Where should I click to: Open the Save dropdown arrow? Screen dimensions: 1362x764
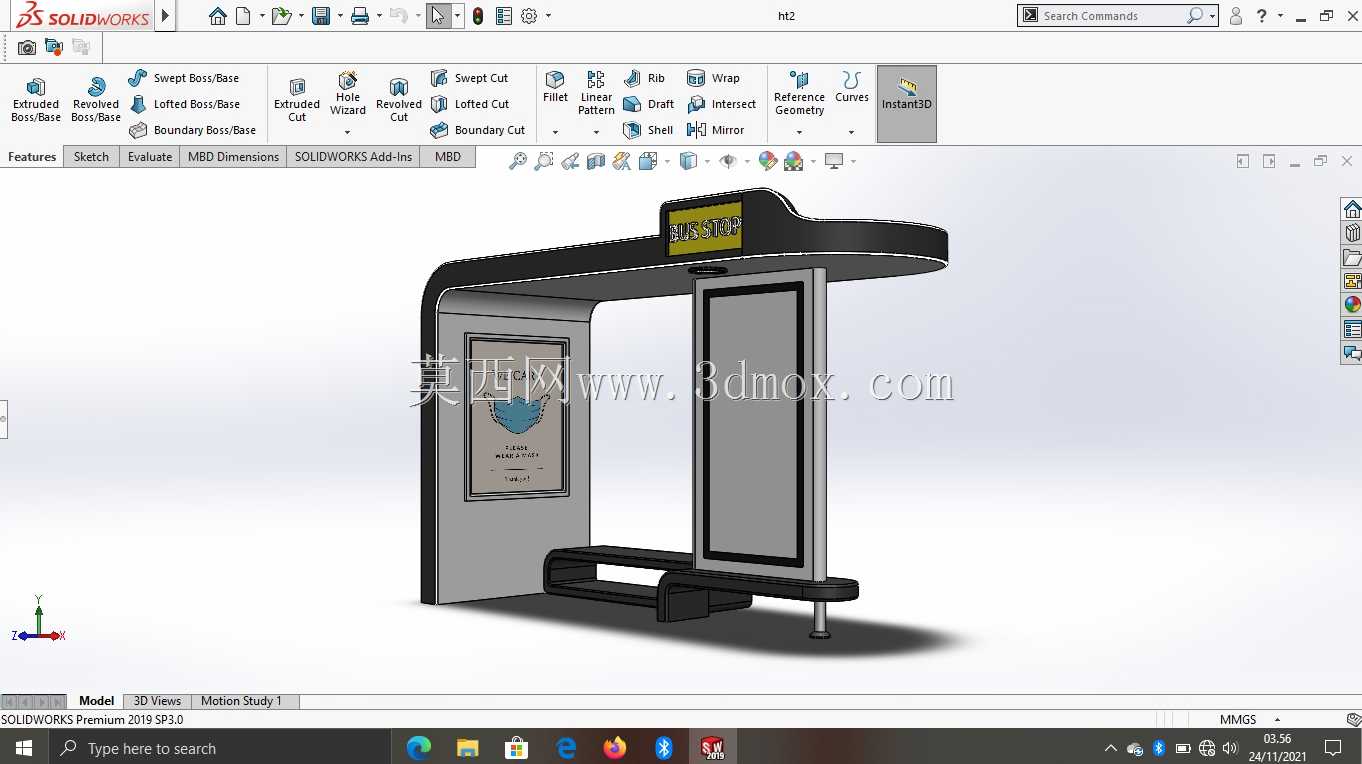click(x=340, y=16)
